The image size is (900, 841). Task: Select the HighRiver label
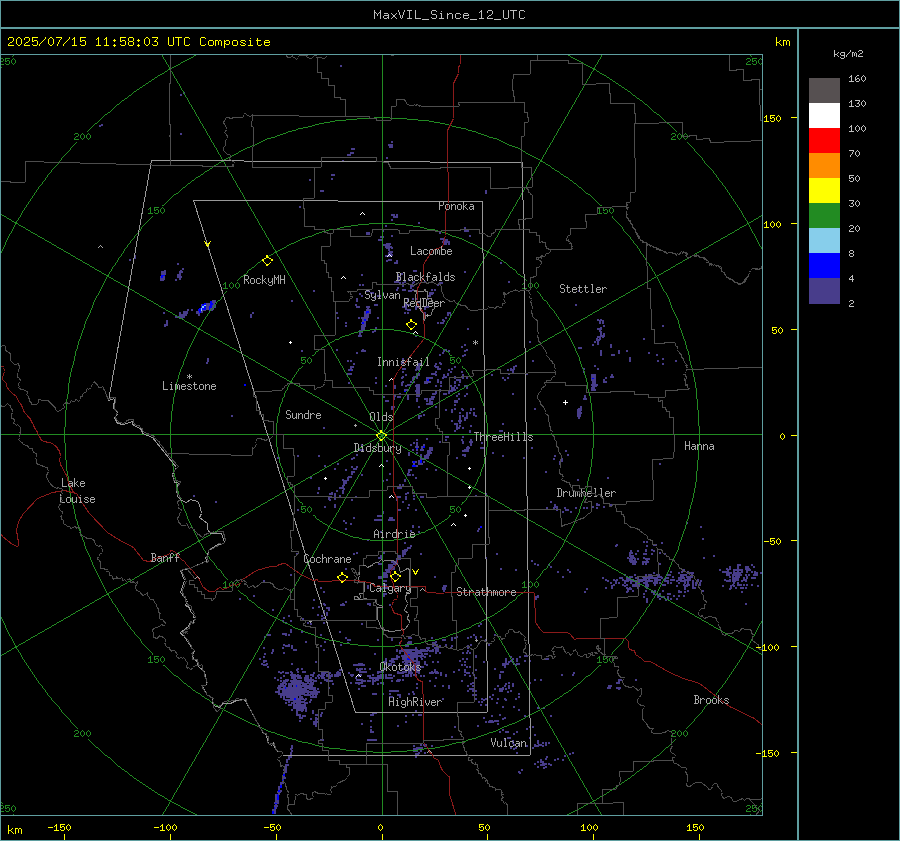point(415,702)
